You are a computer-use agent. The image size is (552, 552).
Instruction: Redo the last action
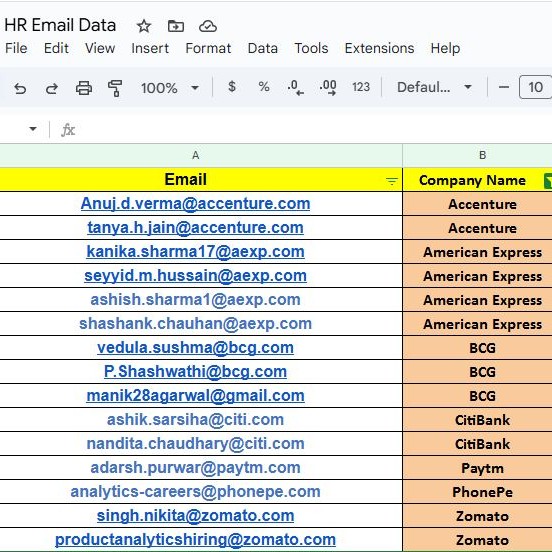(x=52, y=88)
